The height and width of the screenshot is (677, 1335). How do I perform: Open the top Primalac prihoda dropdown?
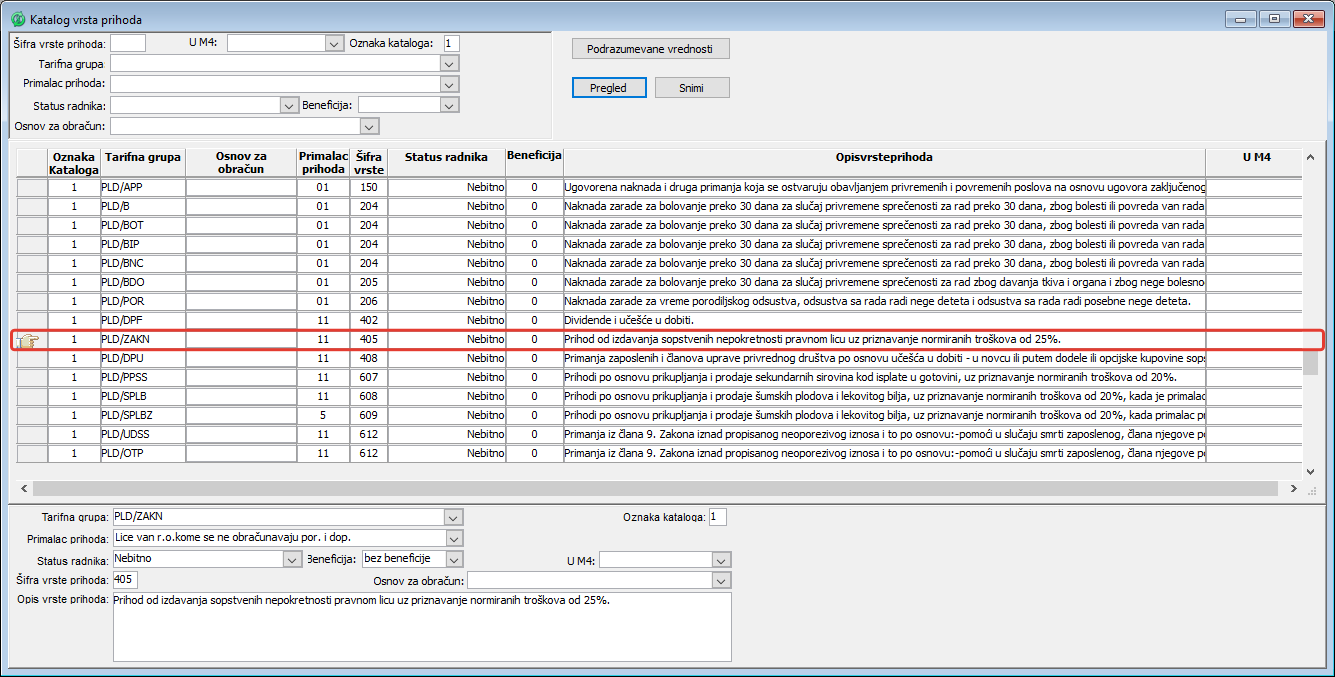click(449, 84)
